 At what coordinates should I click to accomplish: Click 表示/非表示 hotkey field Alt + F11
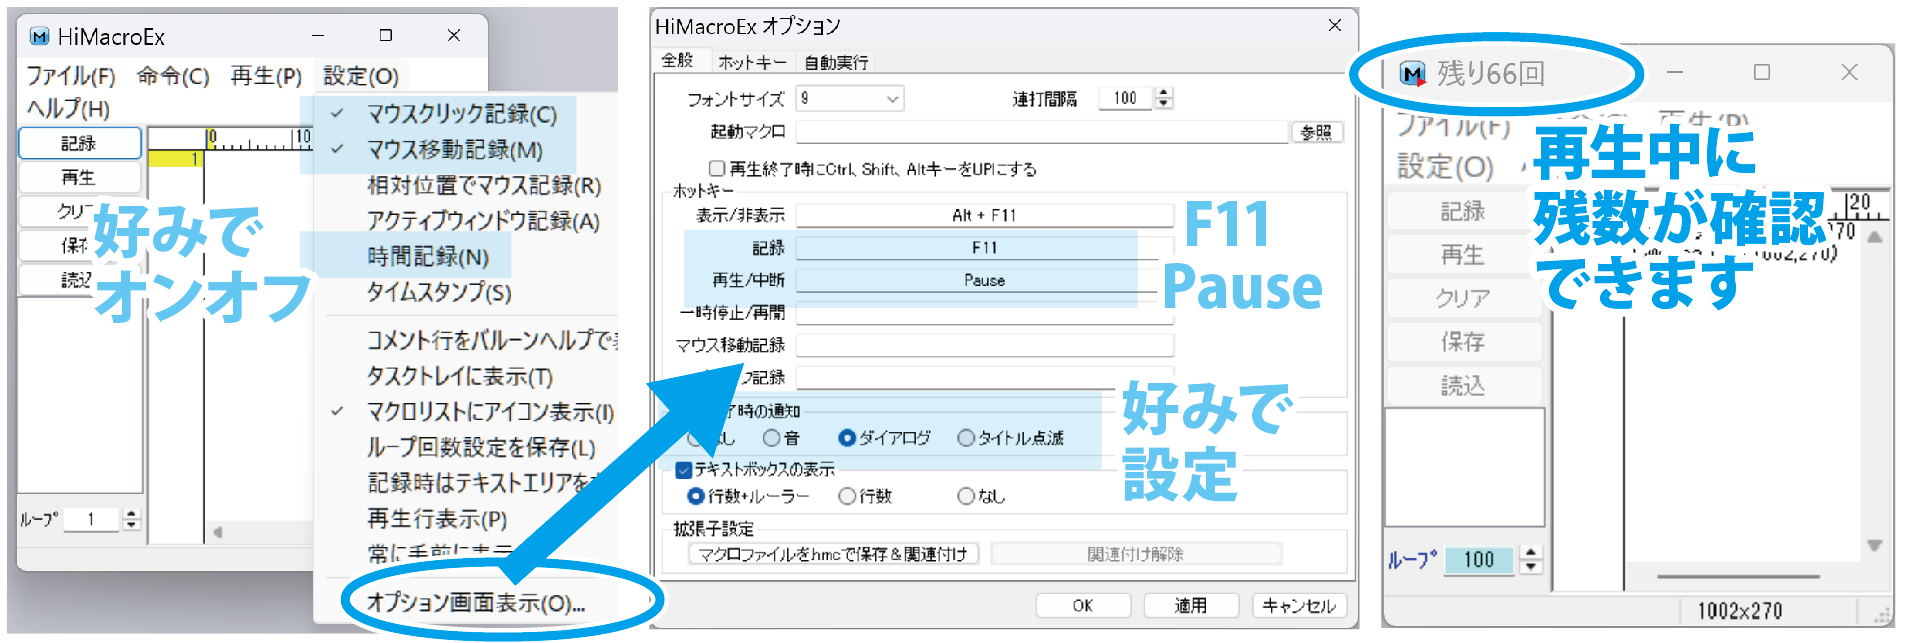tap(984, 215)
